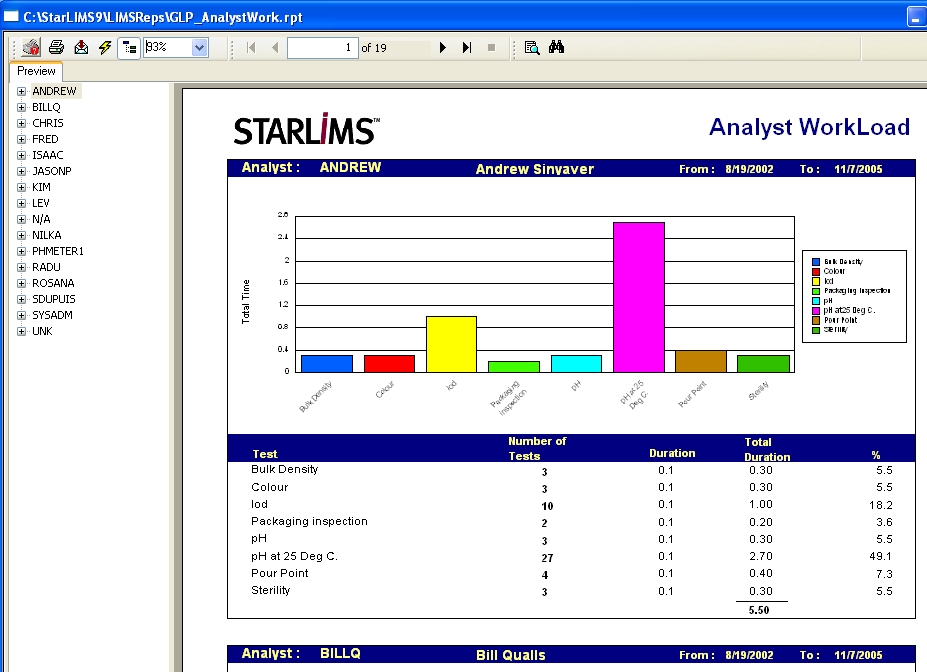Expand the JASONP tree node
This screenshot has width=927, height=672.
coord(21,171)
